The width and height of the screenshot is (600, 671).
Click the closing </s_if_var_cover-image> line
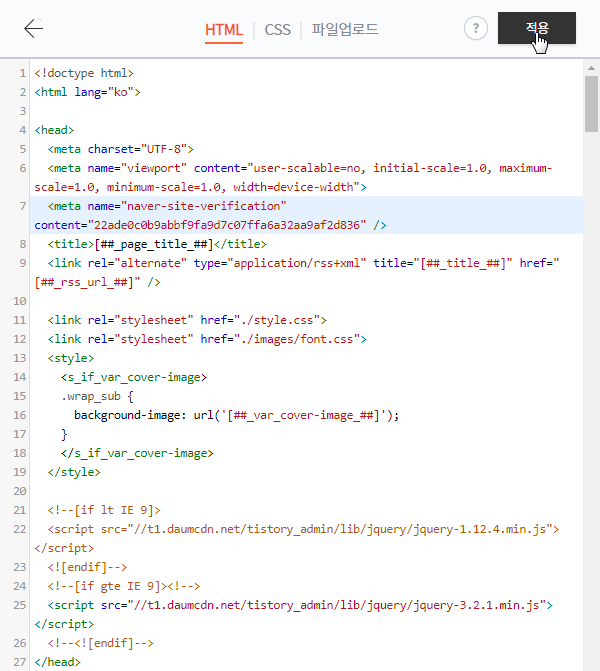(x=137, y=453)
